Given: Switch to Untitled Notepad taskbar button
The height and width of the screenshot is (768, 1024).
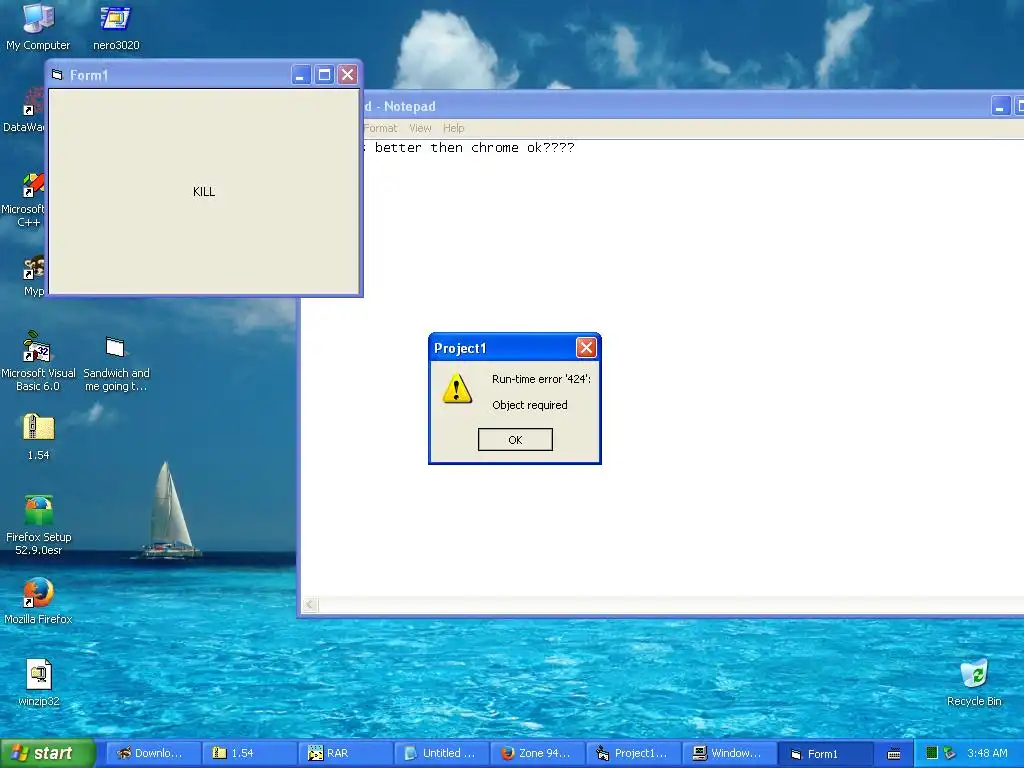Looking at the screenshot, I should pyautogui.click(x=440, y=753).
